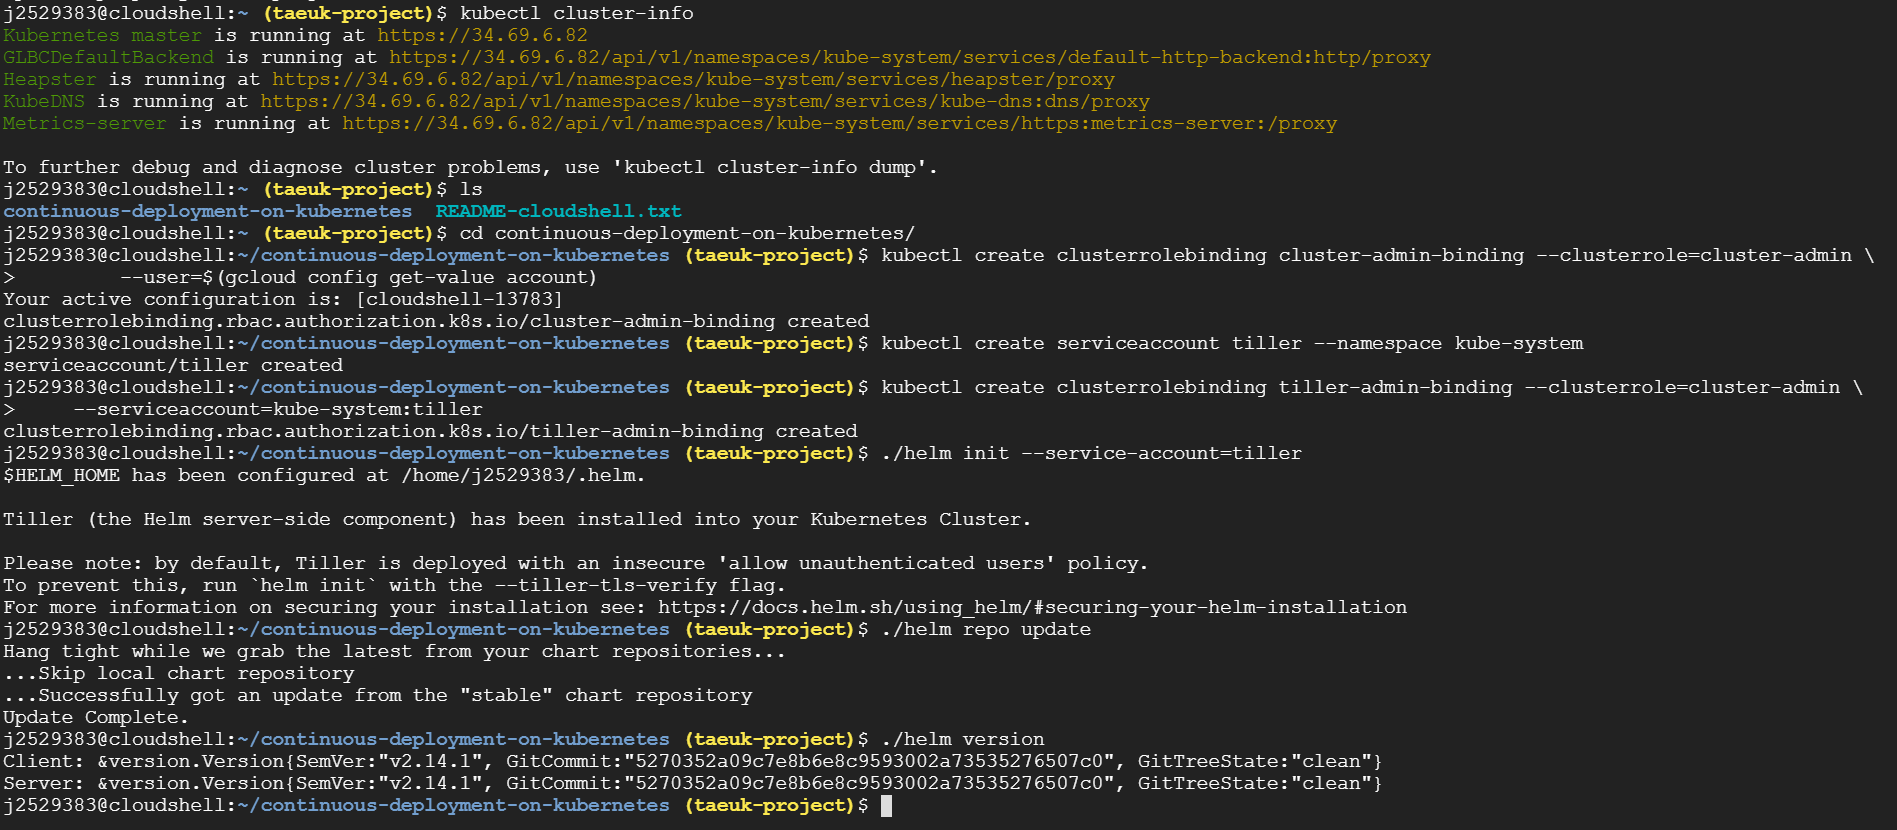Click the 'kubectl cluster-info' command text

[x=576, y=13]
